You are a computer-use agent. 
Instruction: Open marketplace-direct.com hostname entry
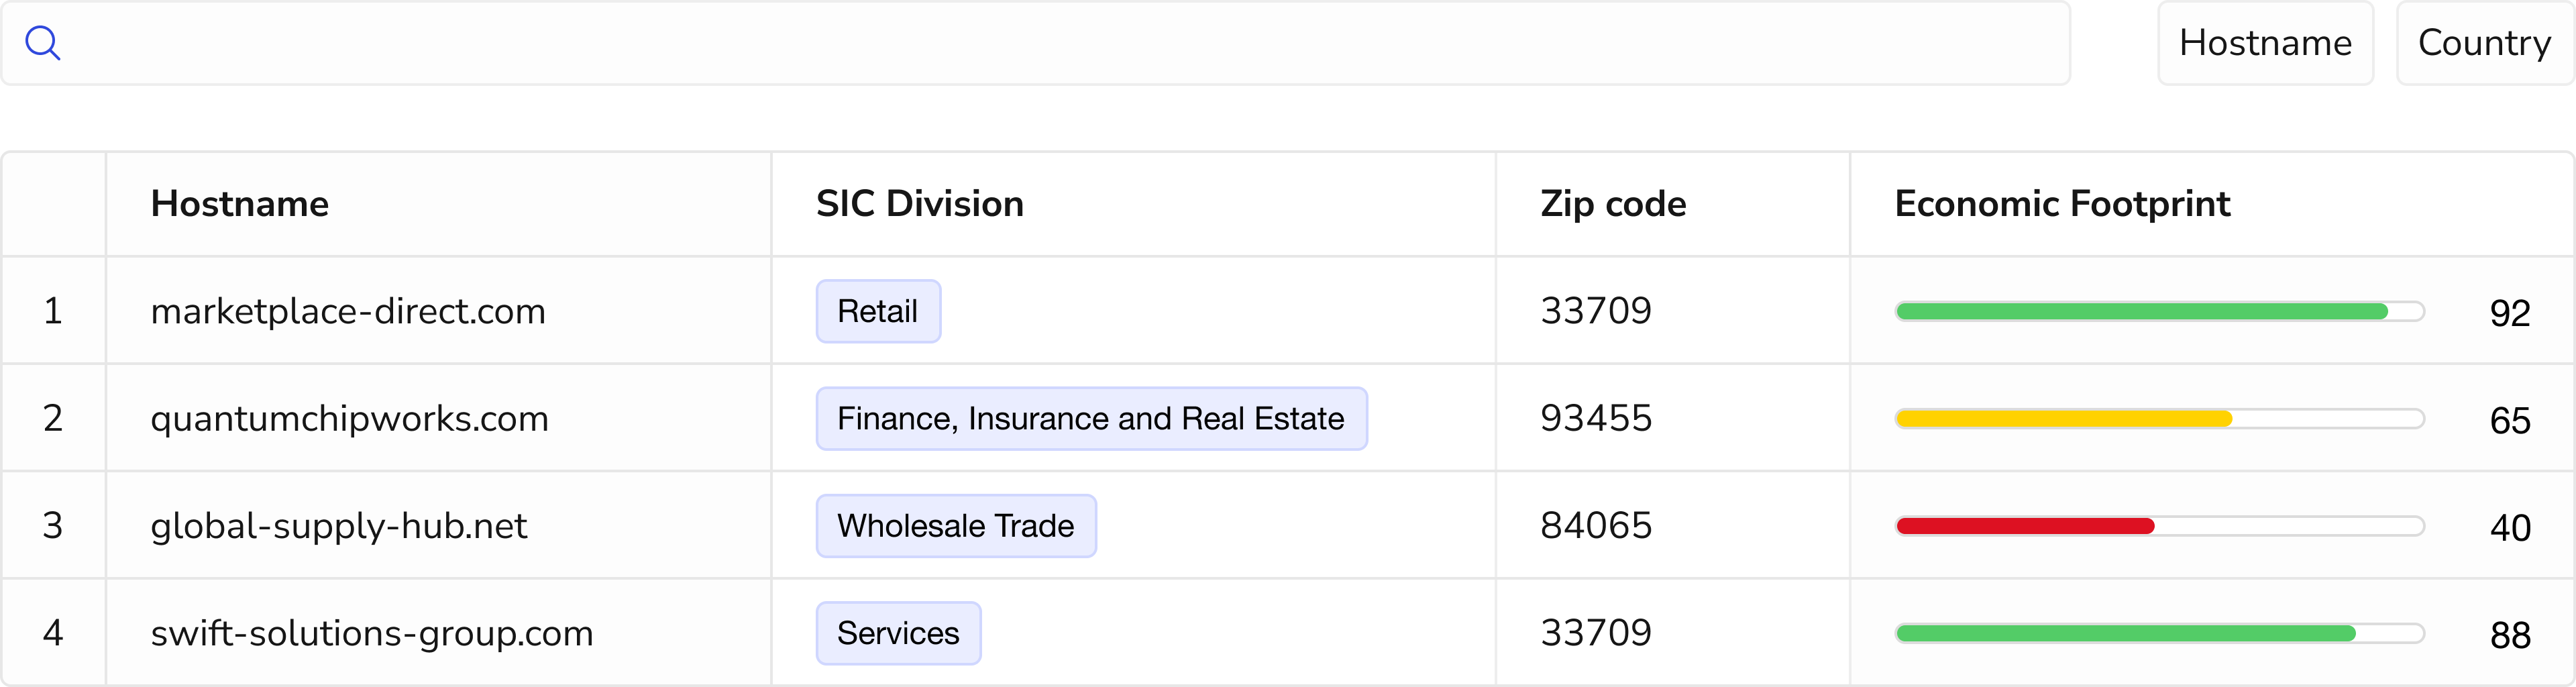point(348,311)
